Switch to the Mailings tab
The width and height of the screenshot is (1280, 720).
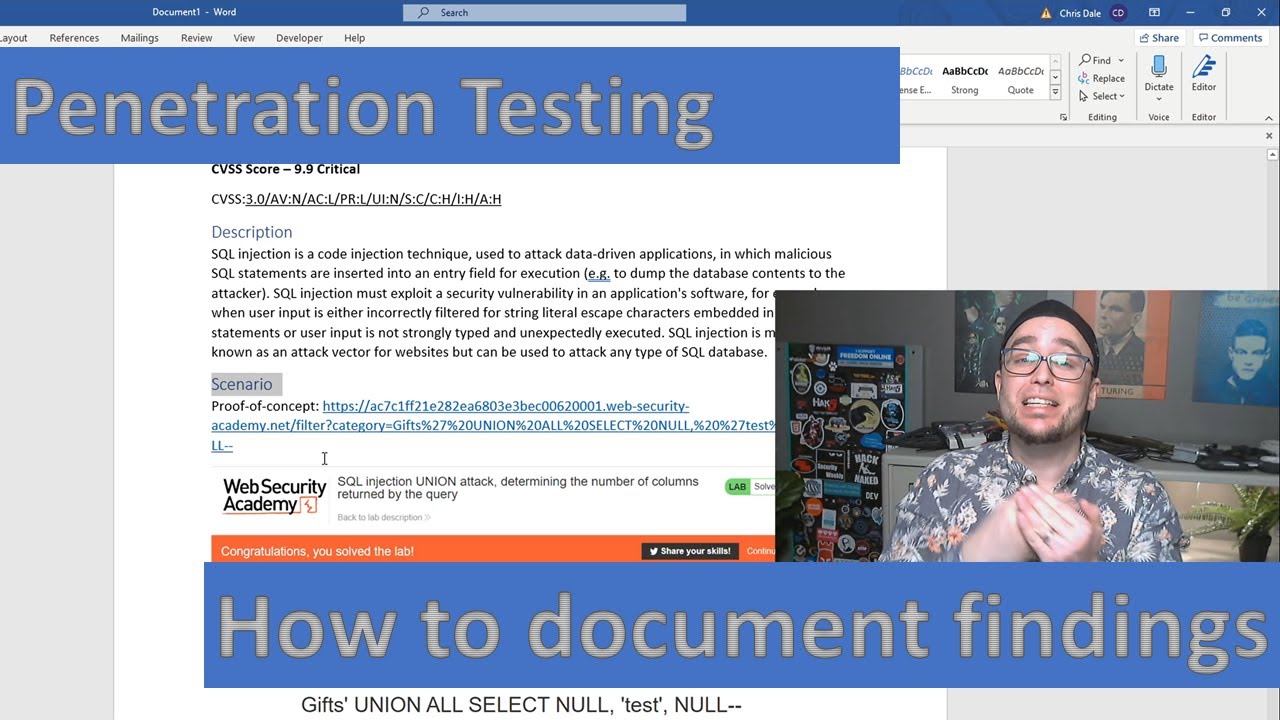[x=139, y=38]
